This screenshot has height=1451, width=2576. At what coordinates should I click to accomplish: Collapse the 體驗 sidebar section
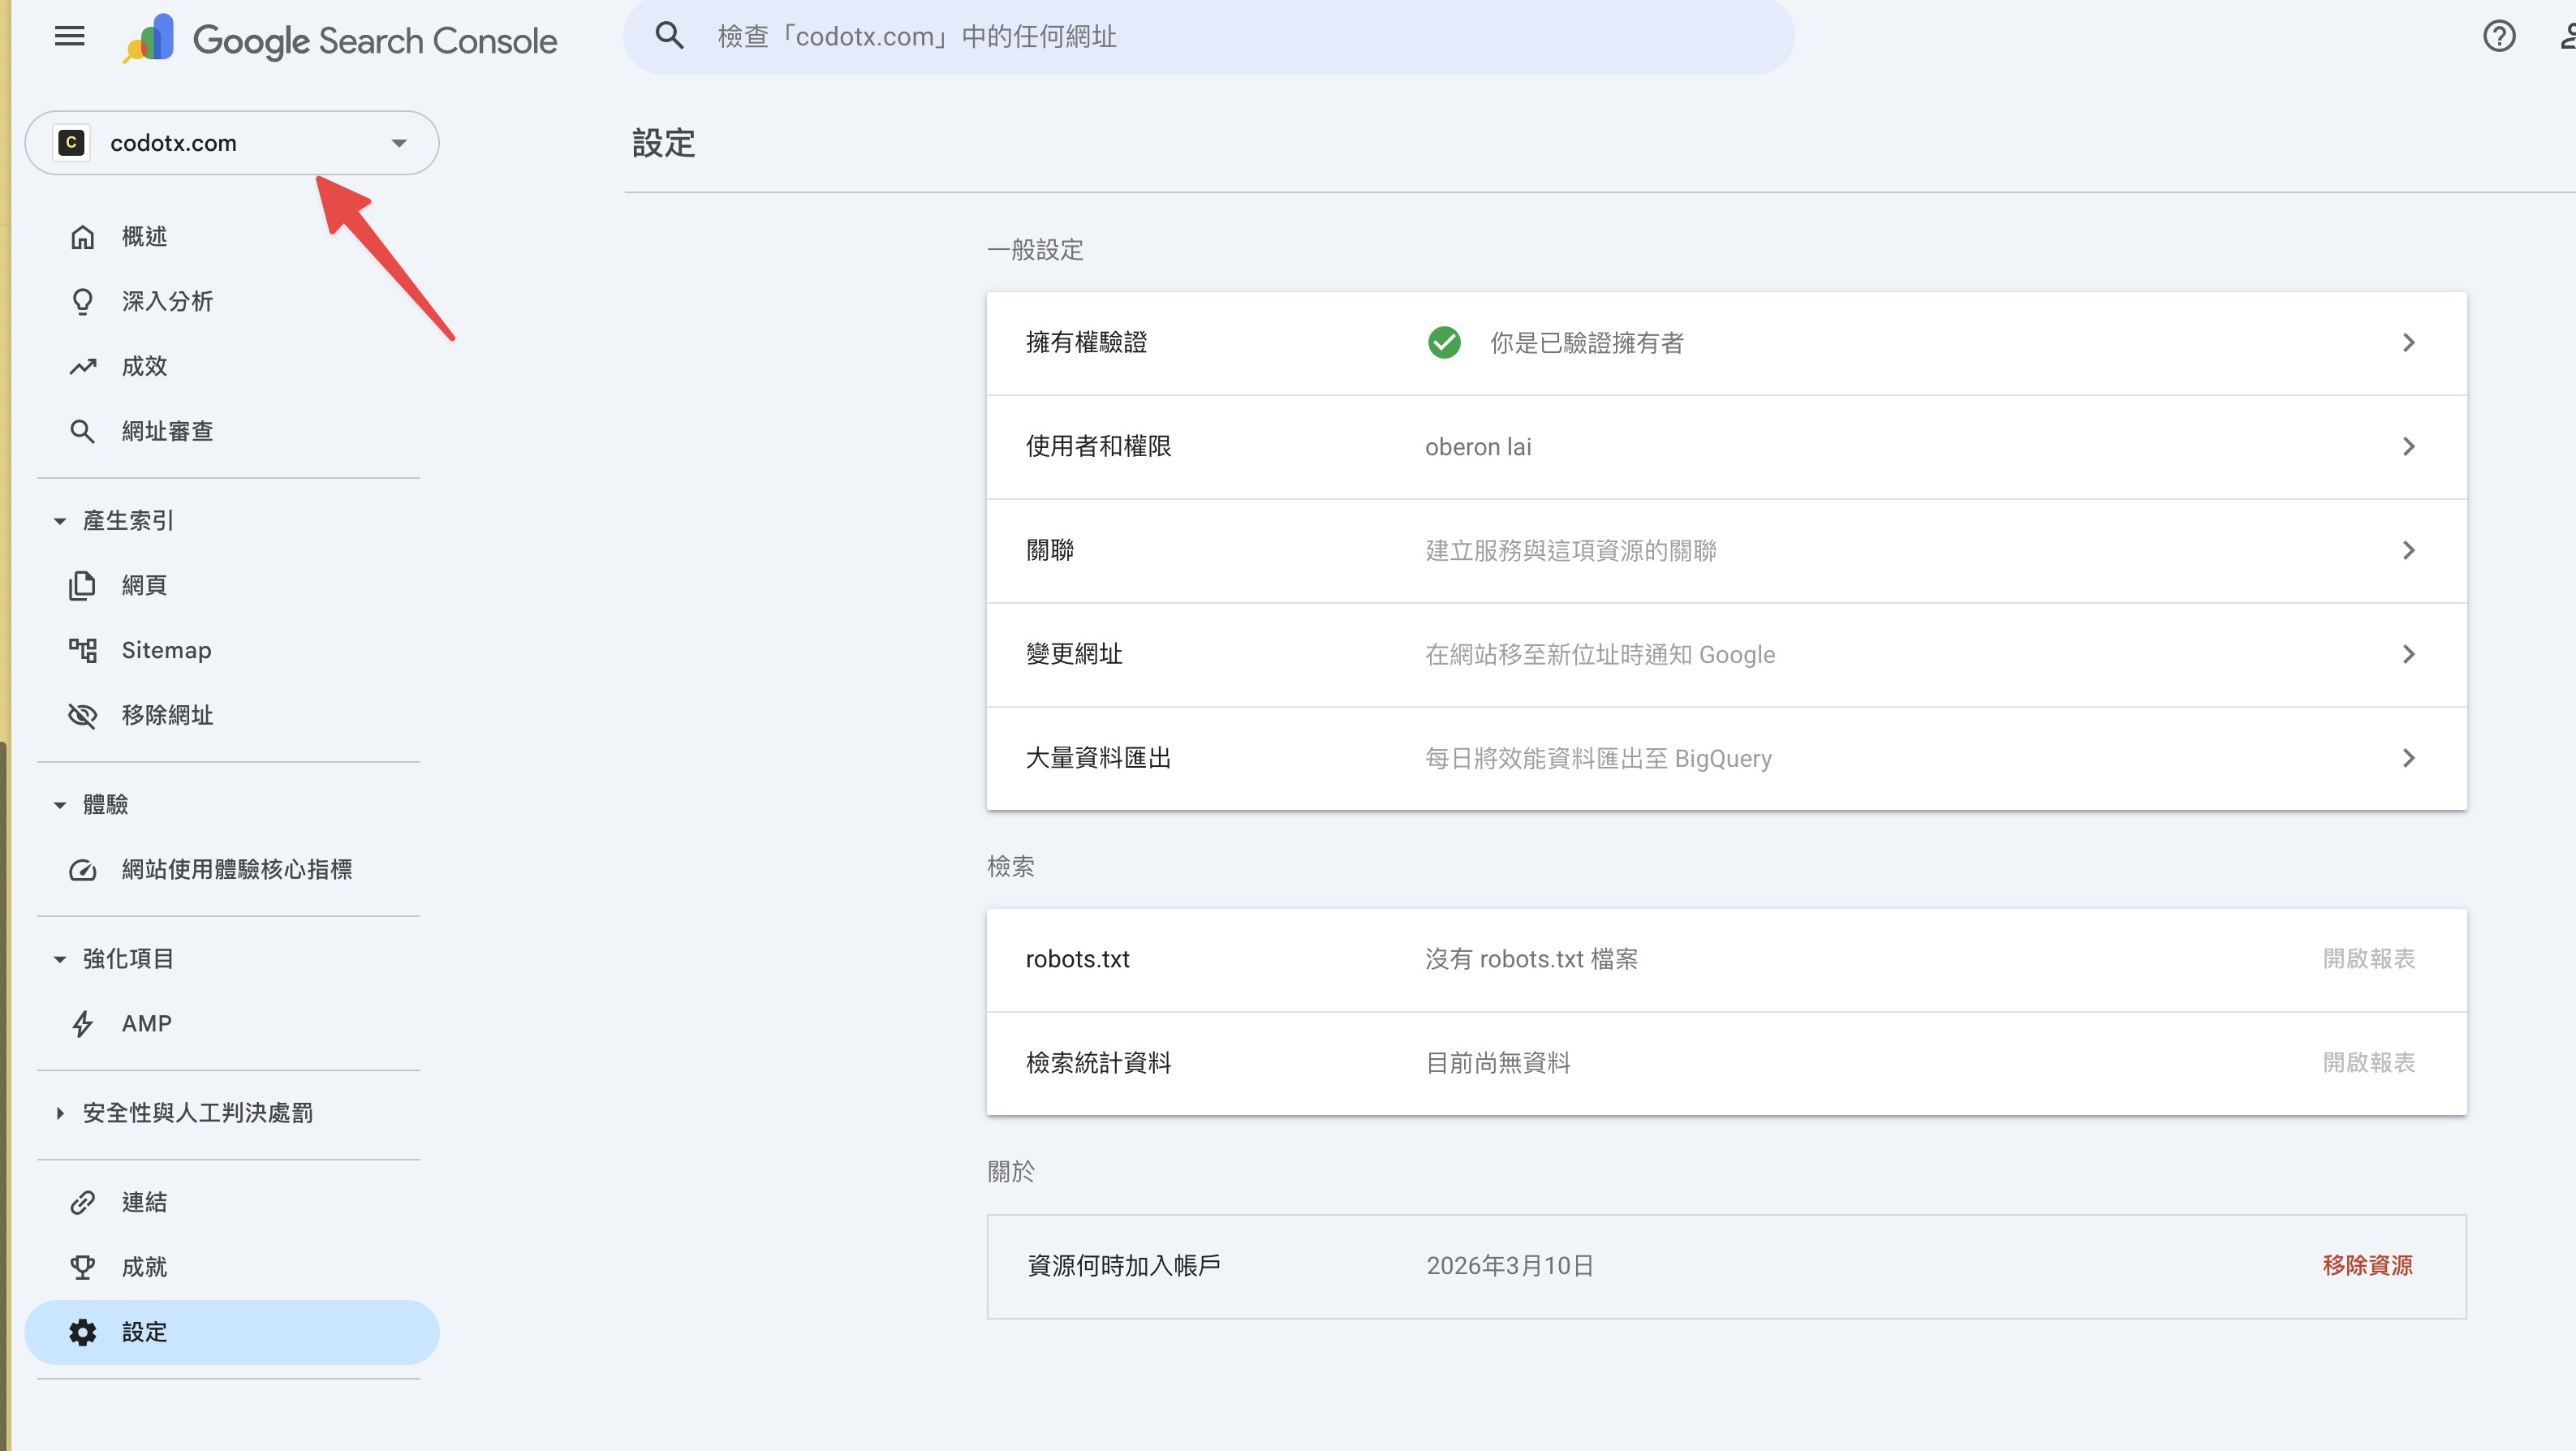click(x=60, y=805)
